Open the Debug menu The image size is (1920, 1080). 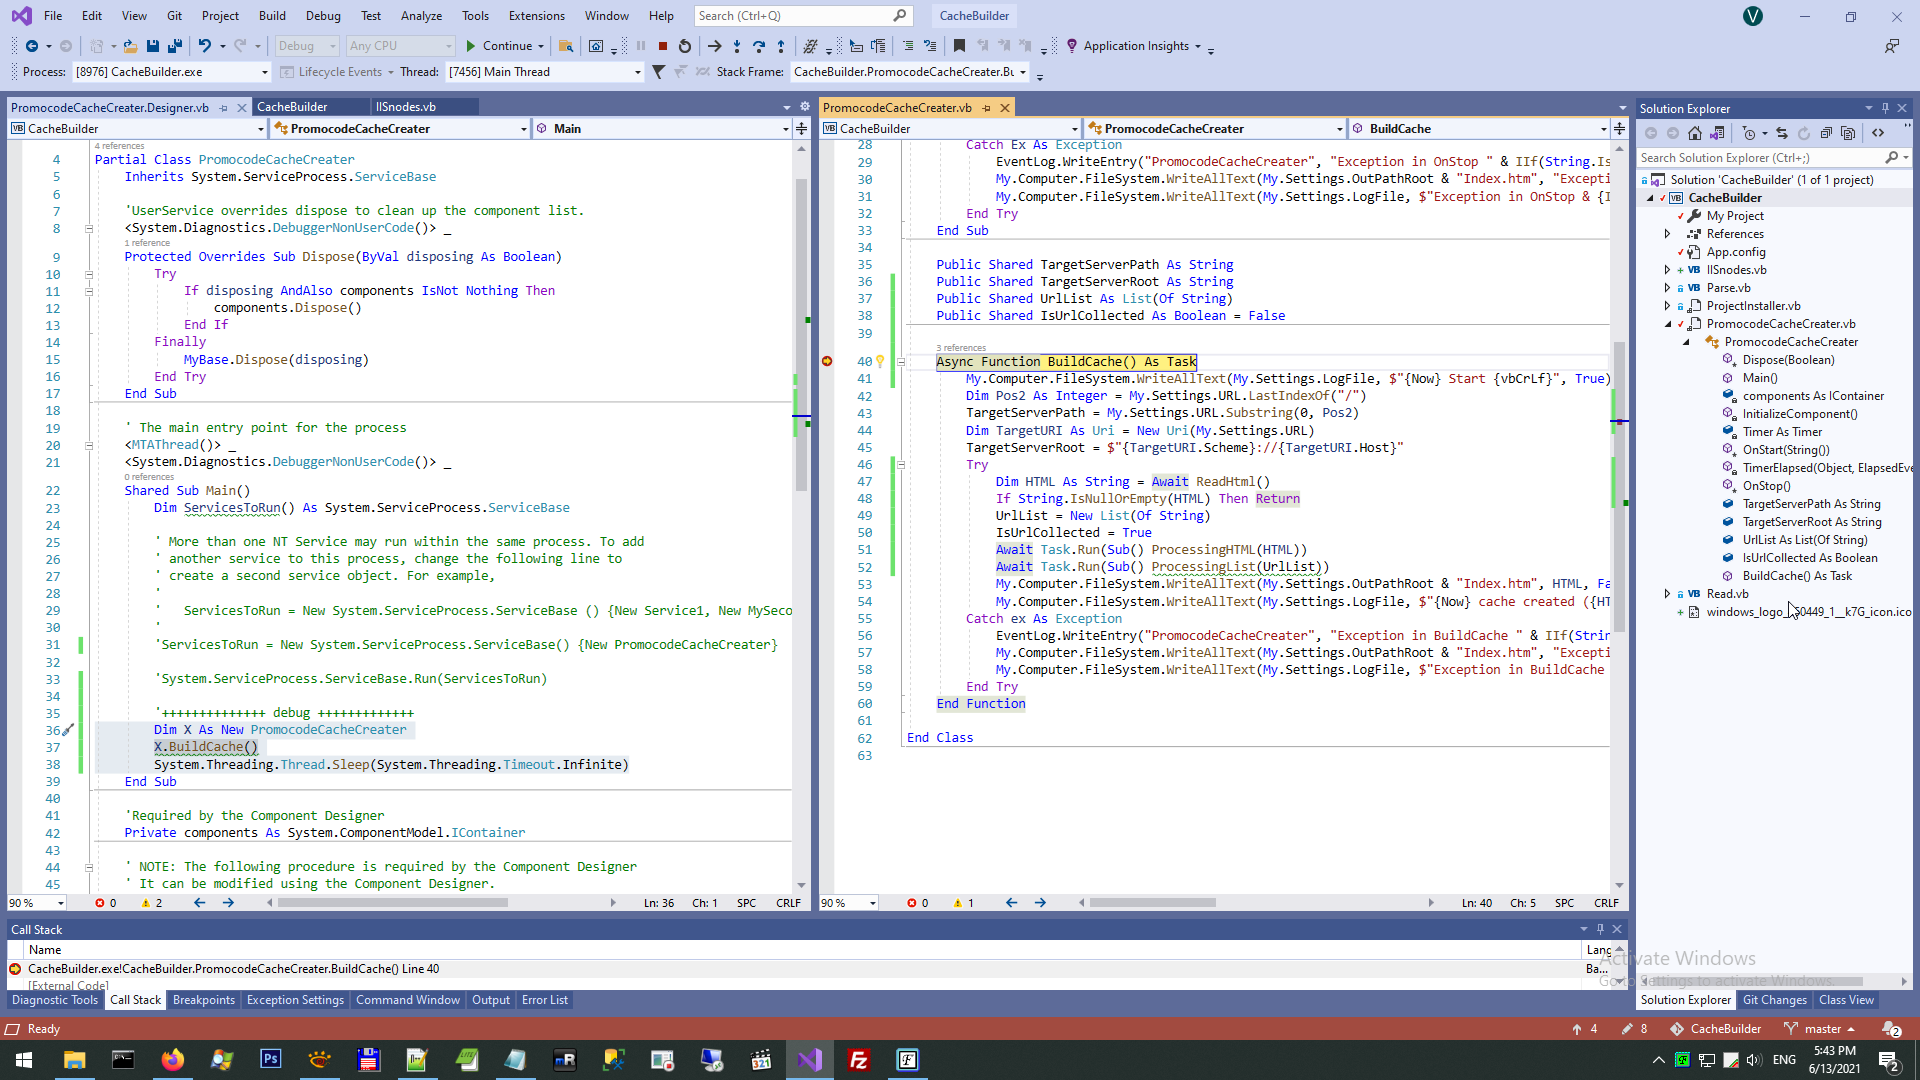point(322,16)
